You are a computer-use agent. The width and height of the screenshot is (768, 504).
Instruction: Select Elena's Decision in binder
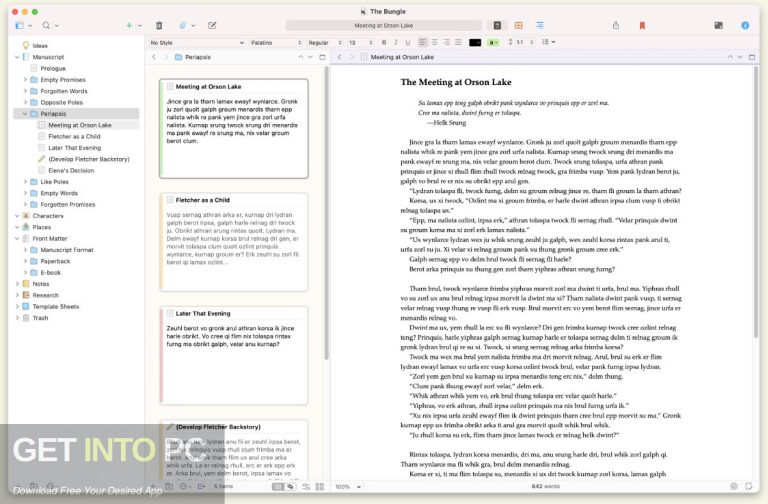point(71,170)
